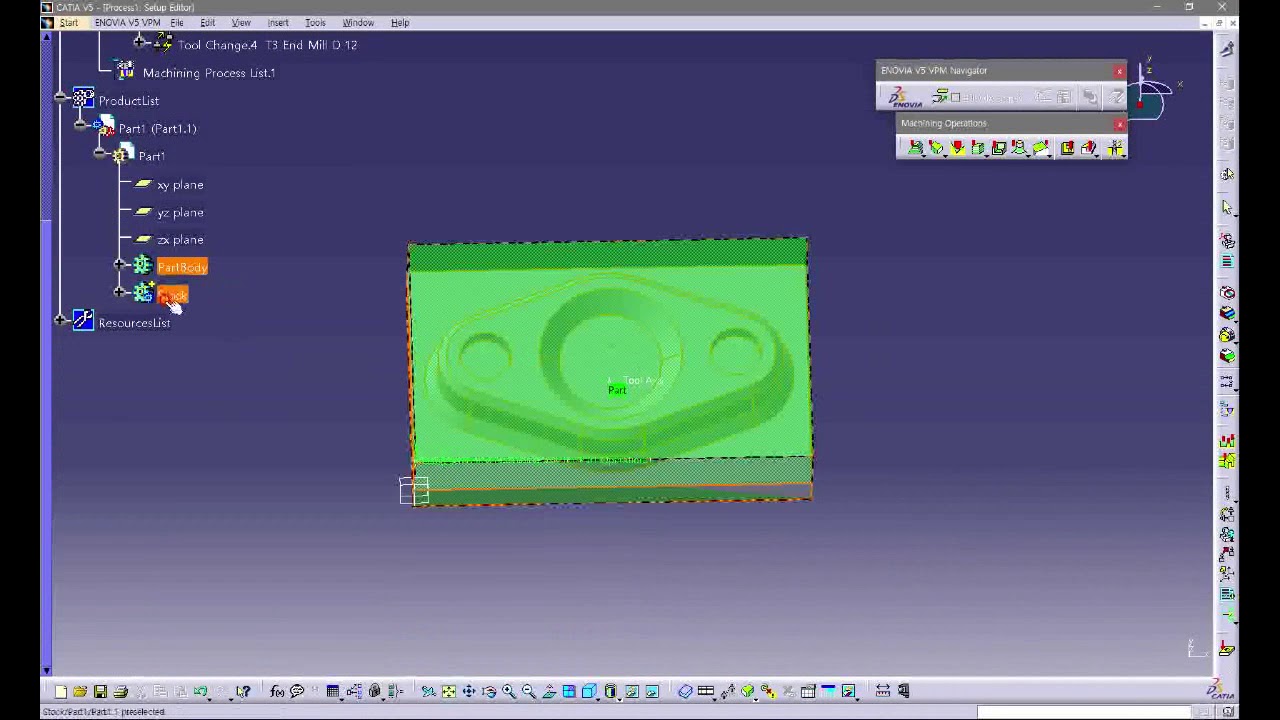Close the Machining Operations toolbar
The width and height of the screenshot is (1280, 720).
pyautogui.click(x=1119, y=124)
